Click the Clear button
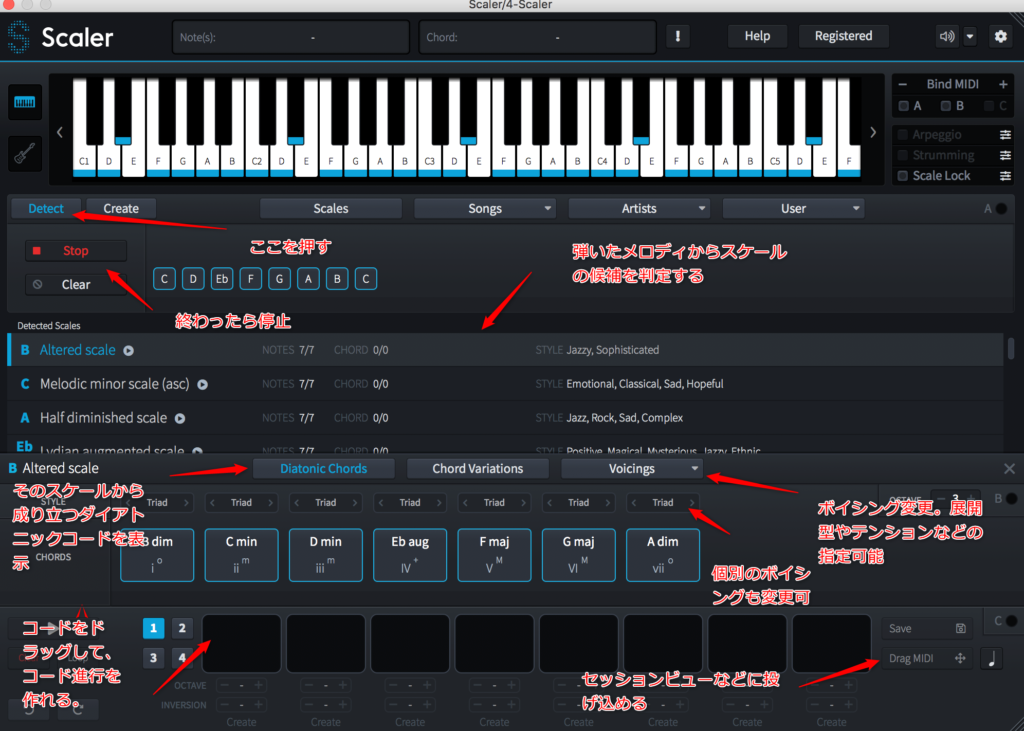The width and height of the screenshot is (1024, 731). [76, 284]
